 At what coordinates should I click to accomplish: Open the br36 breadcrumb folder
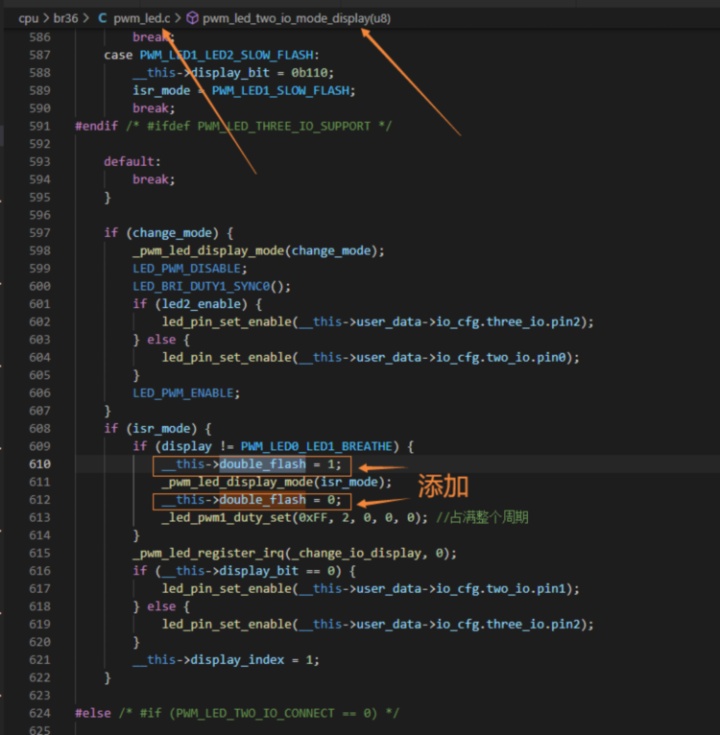pyautogui.click(x=66, y=18)
